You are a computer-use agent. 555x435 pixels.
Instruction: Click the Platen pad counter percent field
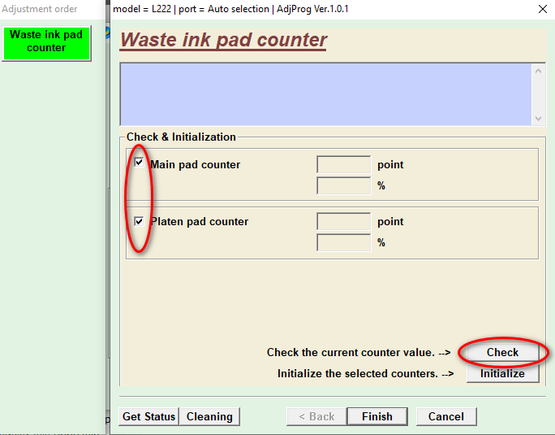[x=344, y=242]
